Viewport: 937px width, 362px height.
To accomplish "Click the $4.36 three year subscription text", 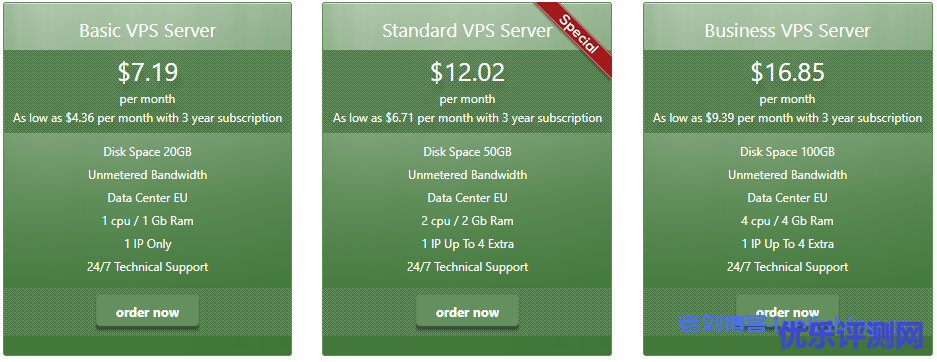I will [x=148, y=118].
